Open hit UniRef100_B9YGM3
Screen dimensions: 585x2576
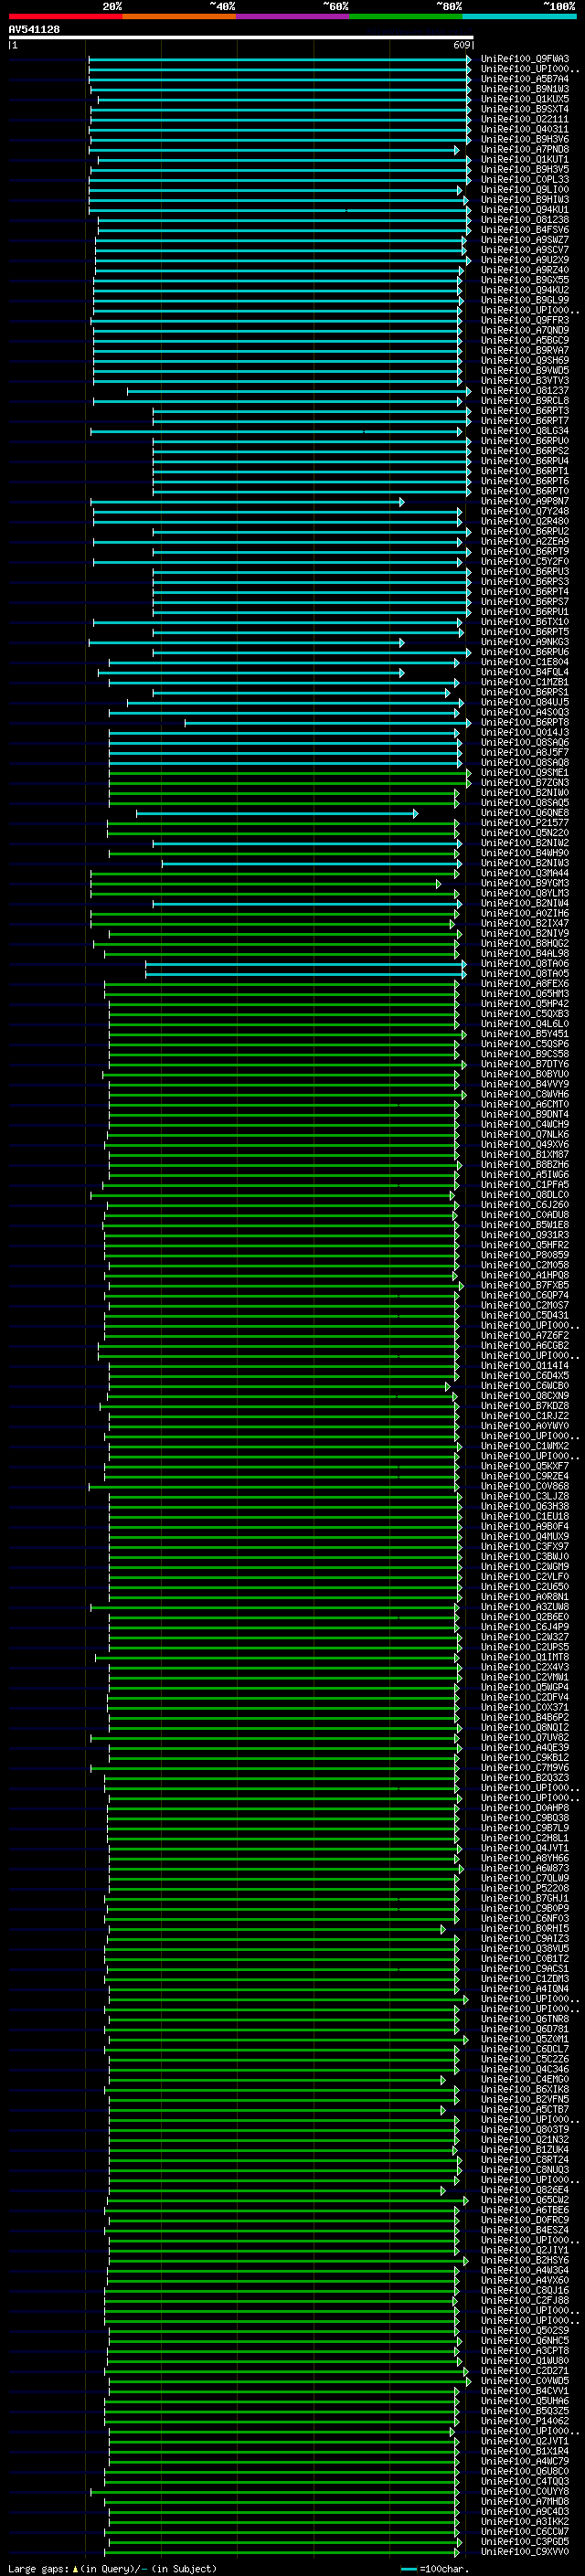525,883
